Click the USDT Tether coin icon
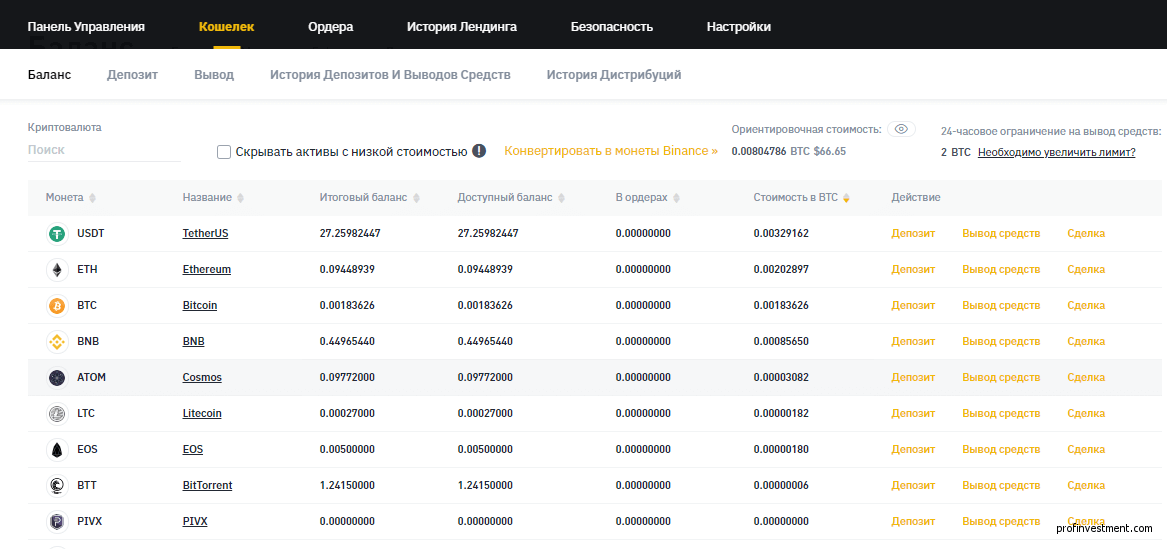The width and height of the screenshot is (1167, 549). pos(57,234)
